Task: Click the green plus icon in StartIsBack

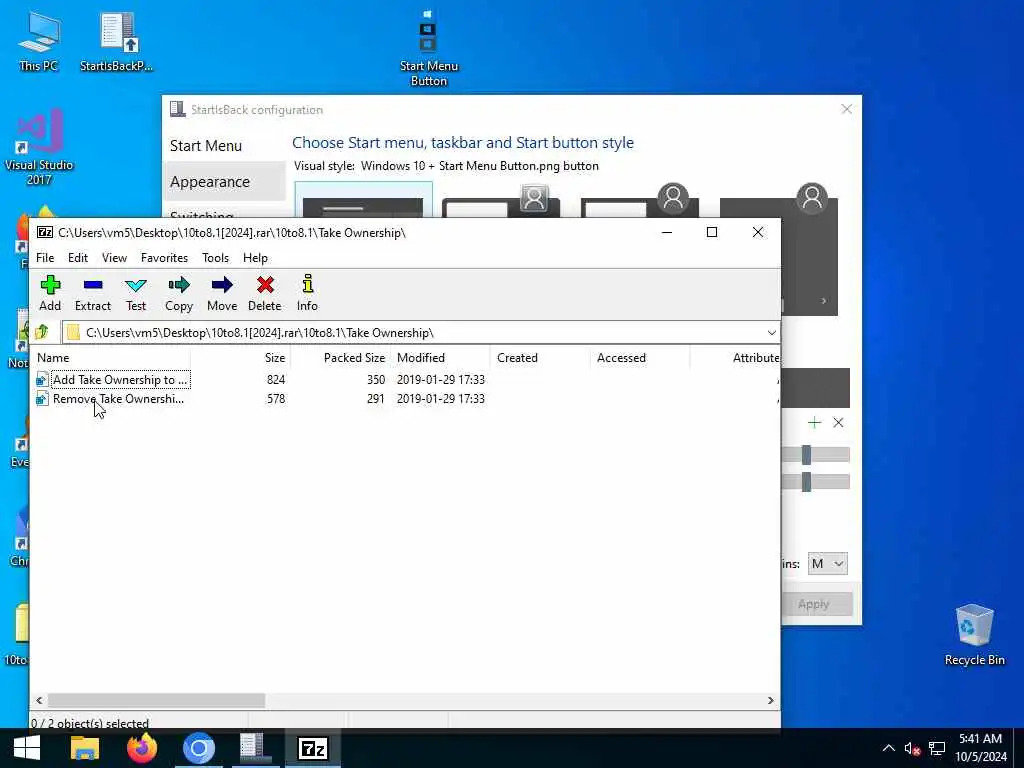Action: tap(814, 423)
